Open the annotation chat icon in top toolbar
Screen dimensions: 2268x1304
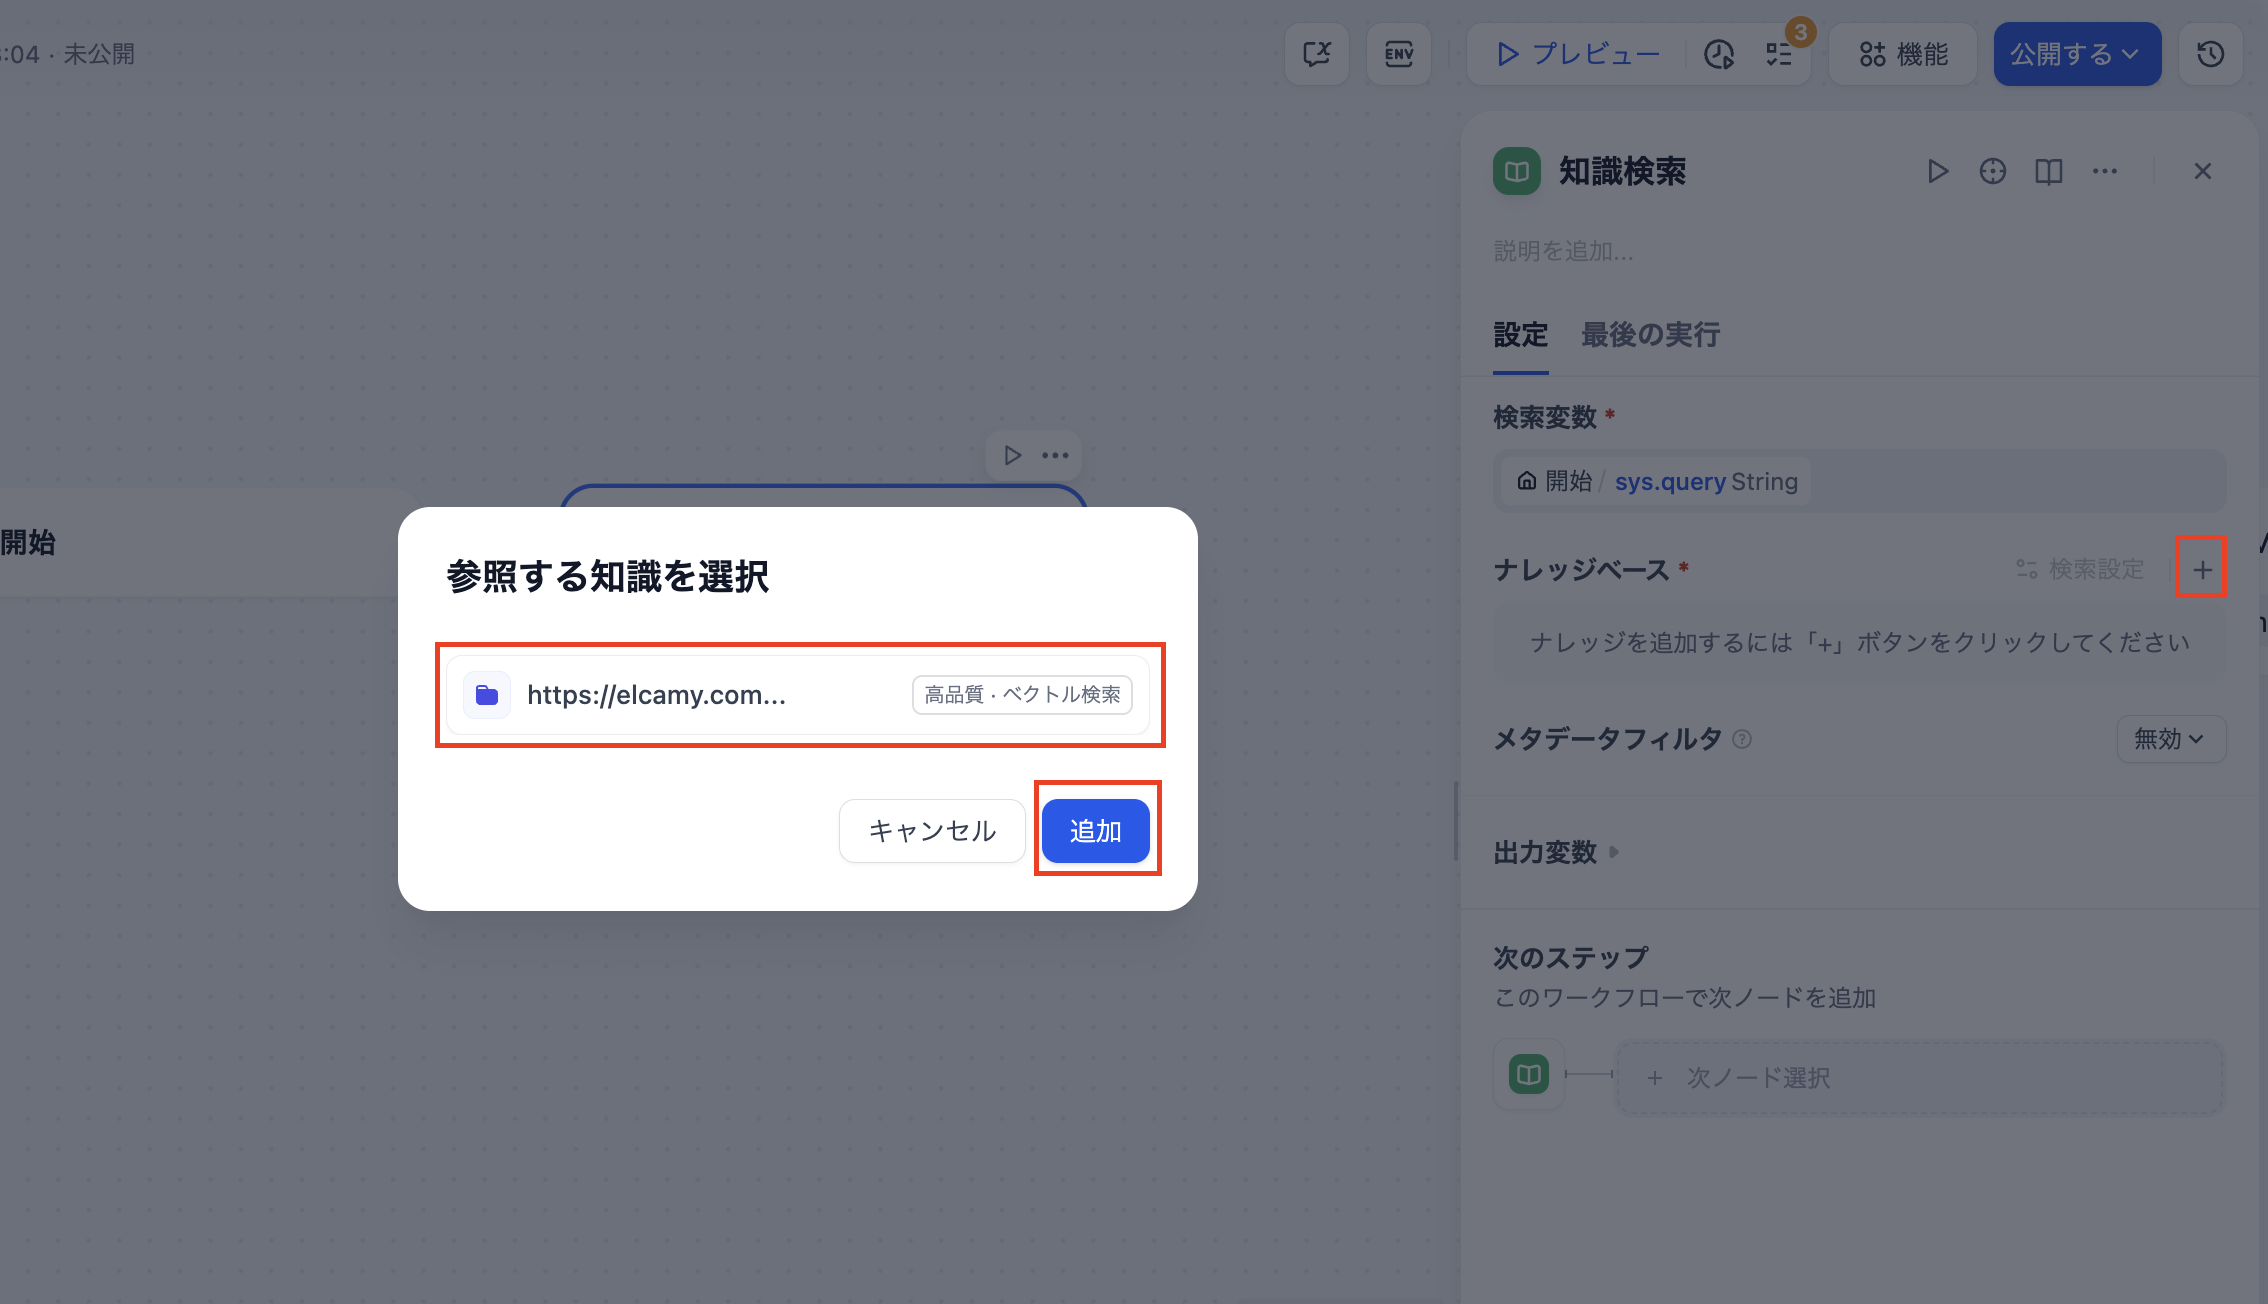click(x=1316, y=54)
